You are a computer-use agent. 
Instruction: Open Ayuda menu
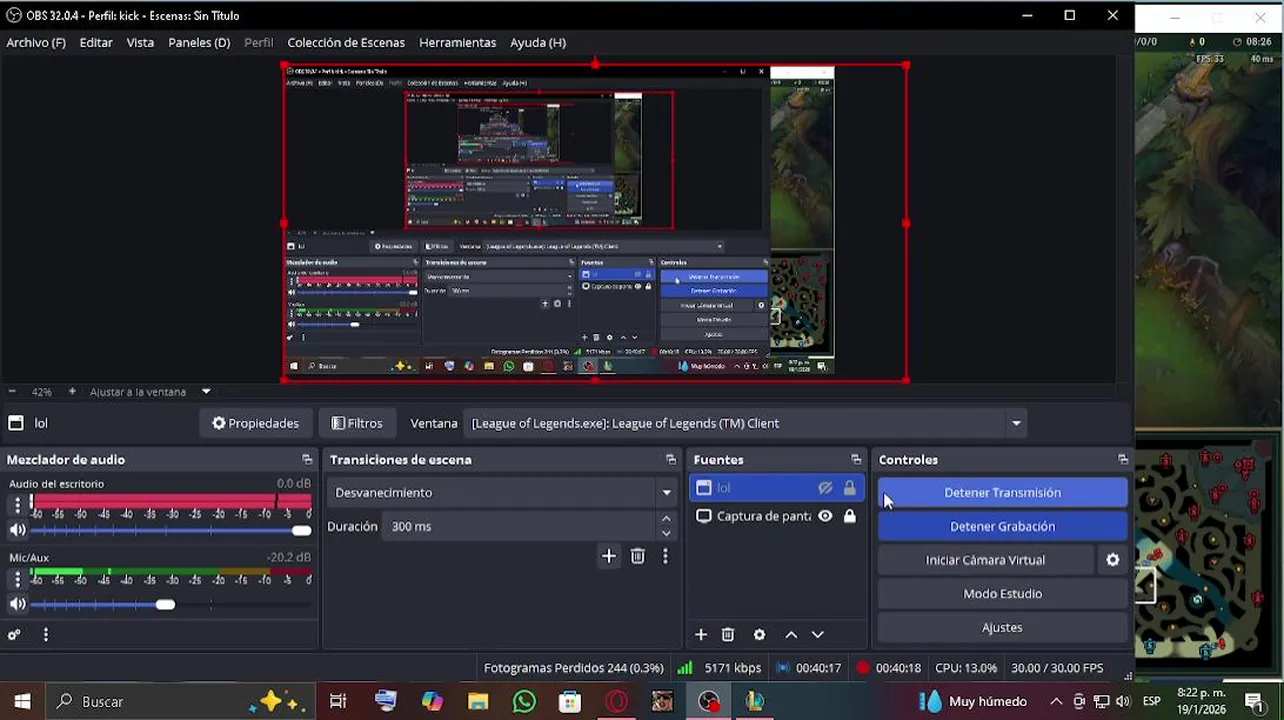coord(538,42)
